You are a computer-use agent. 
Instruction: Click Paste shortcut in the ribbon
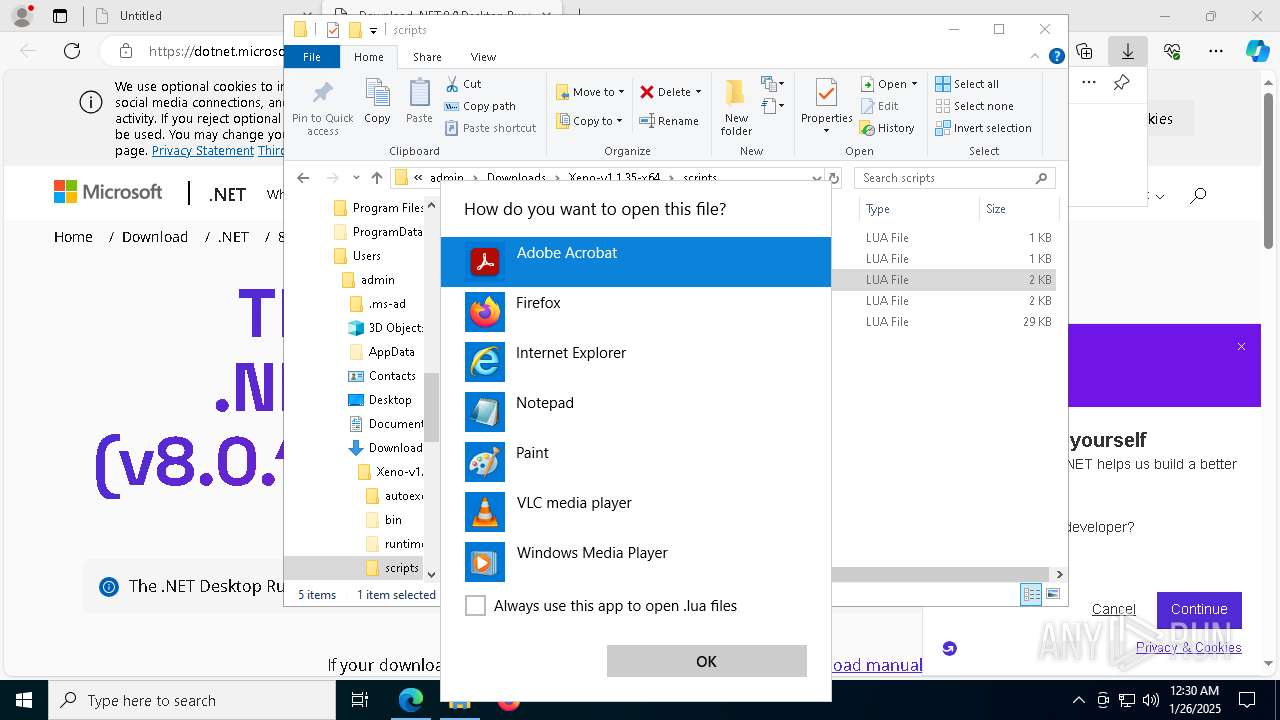point(490,128)
